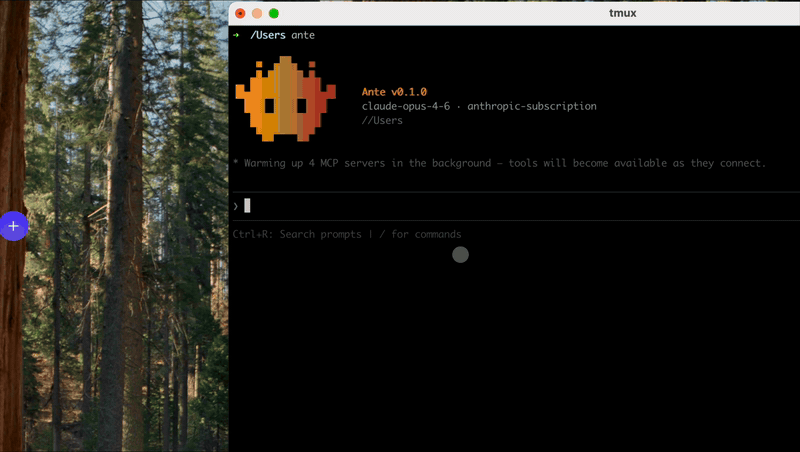Close the tmux window with red button
The image size is (800, 452).
(240, 13)
